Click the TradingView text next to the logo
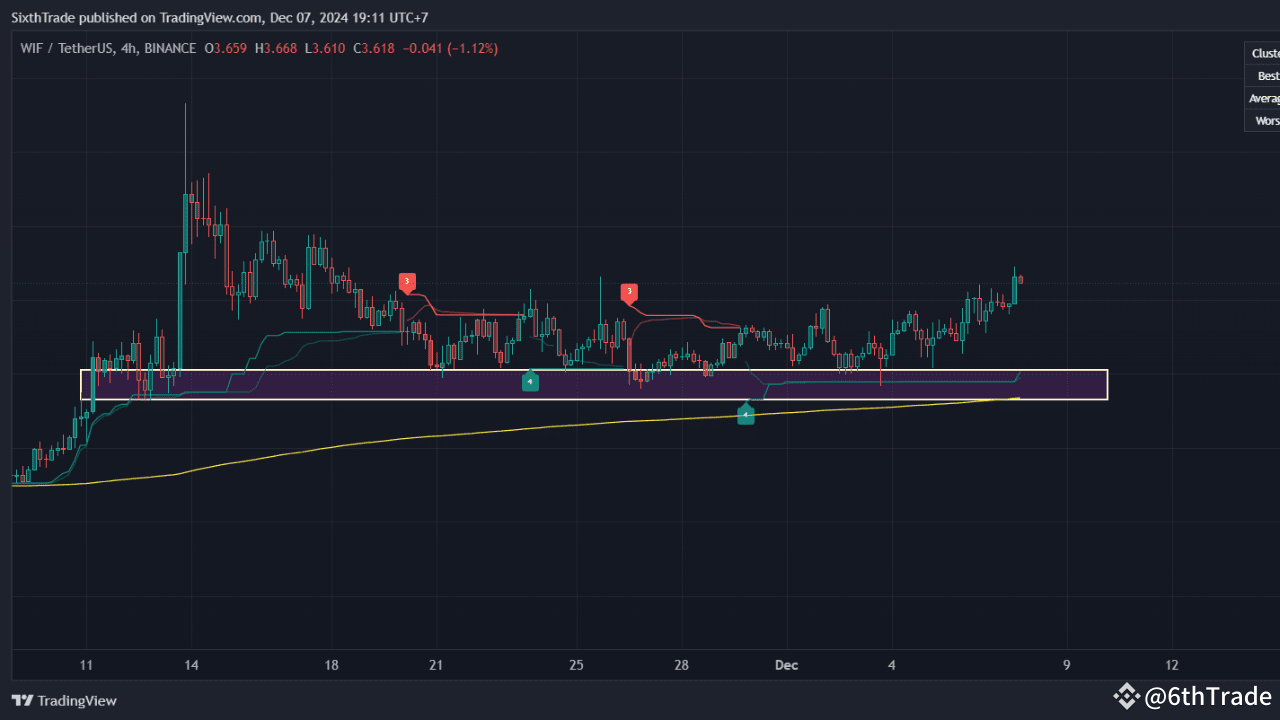 click(76, 700)
